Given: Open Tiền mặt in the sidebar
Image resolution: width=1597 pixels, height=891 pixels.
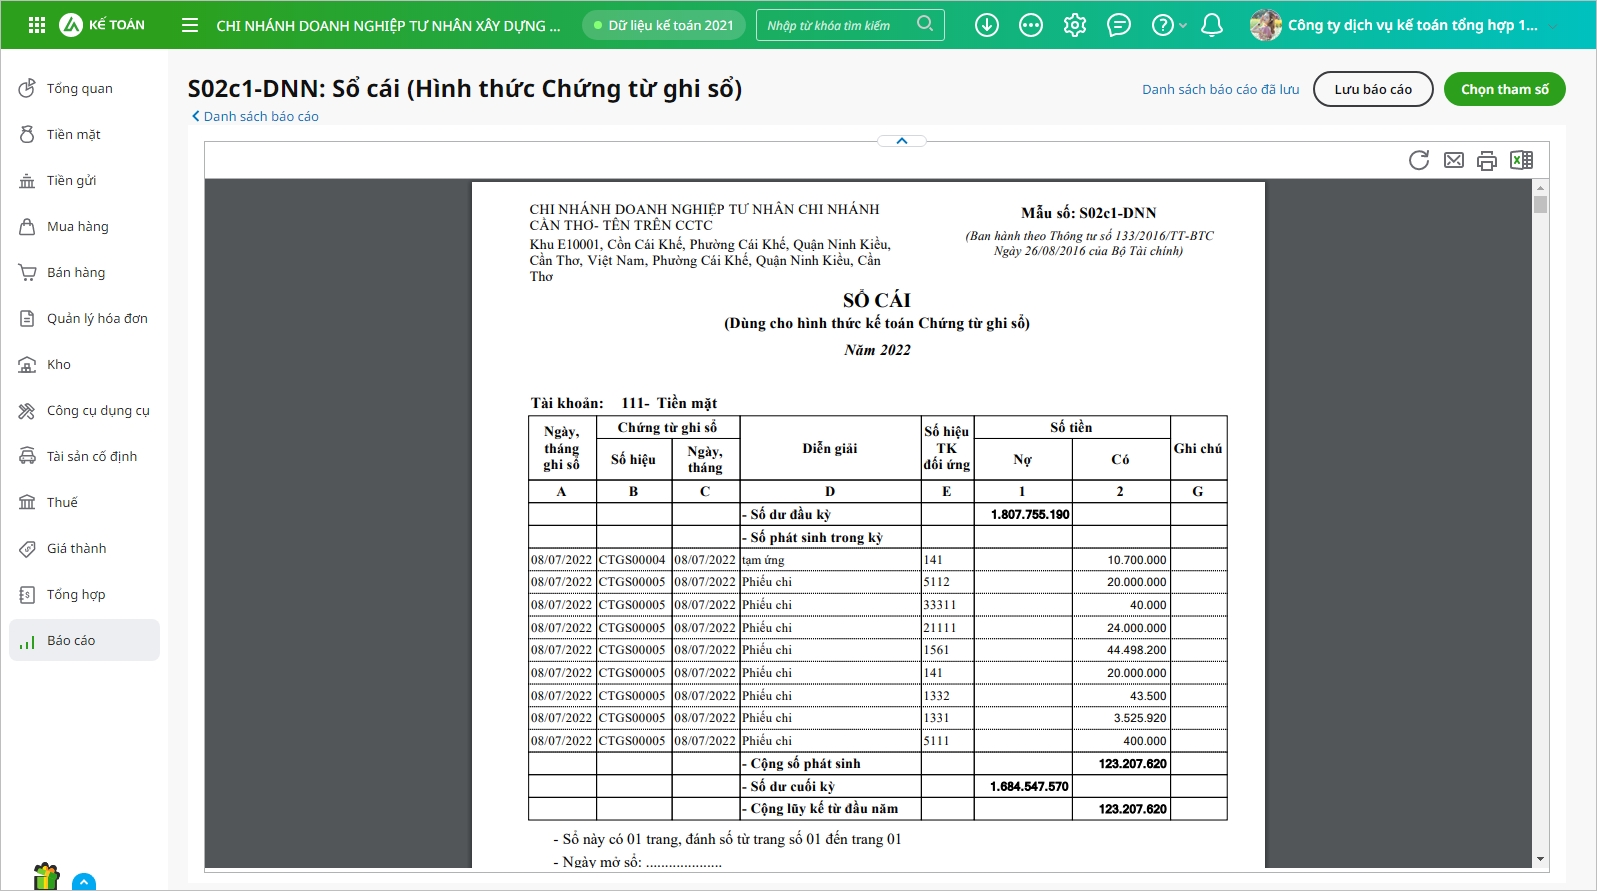Looking at the screenshot, I should [73, 134].
